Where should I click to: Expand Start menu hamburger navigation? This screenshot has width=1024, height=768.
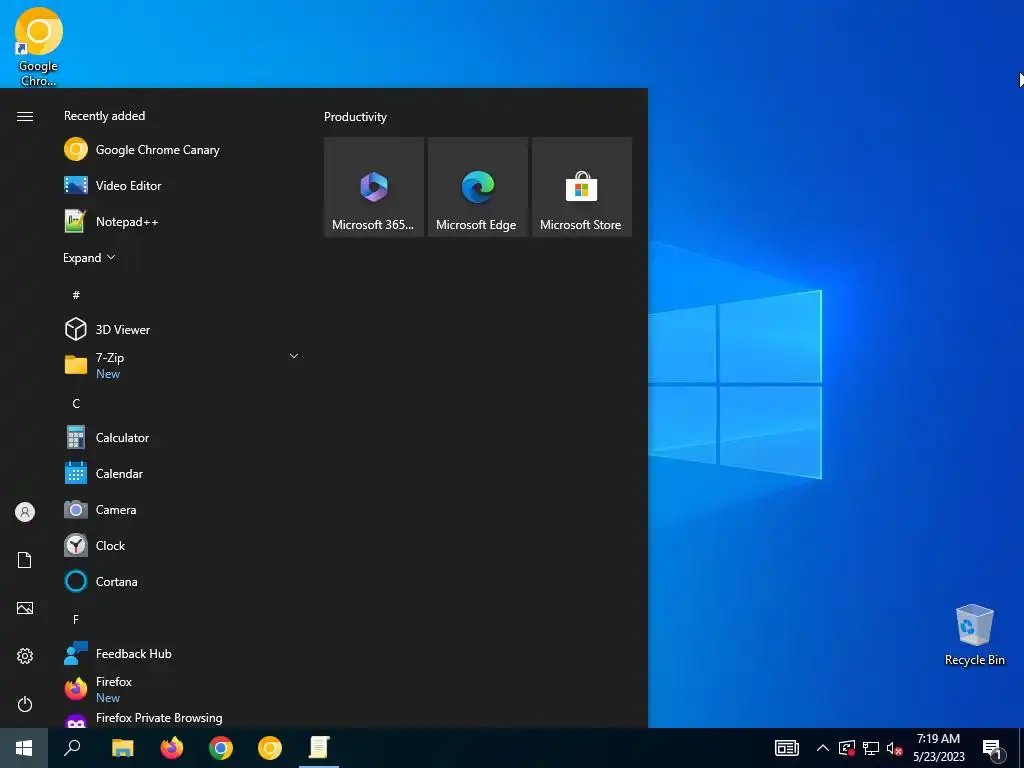click(25, 116)
